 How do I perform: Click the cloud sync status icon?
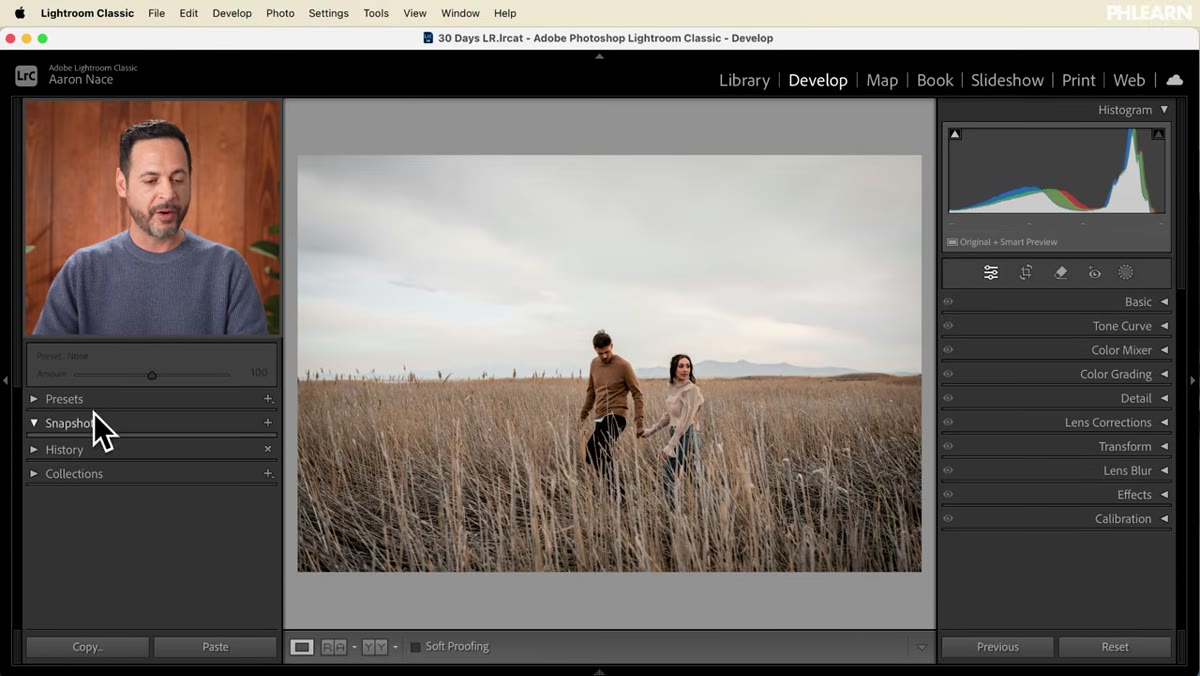tap(1175, 80)
